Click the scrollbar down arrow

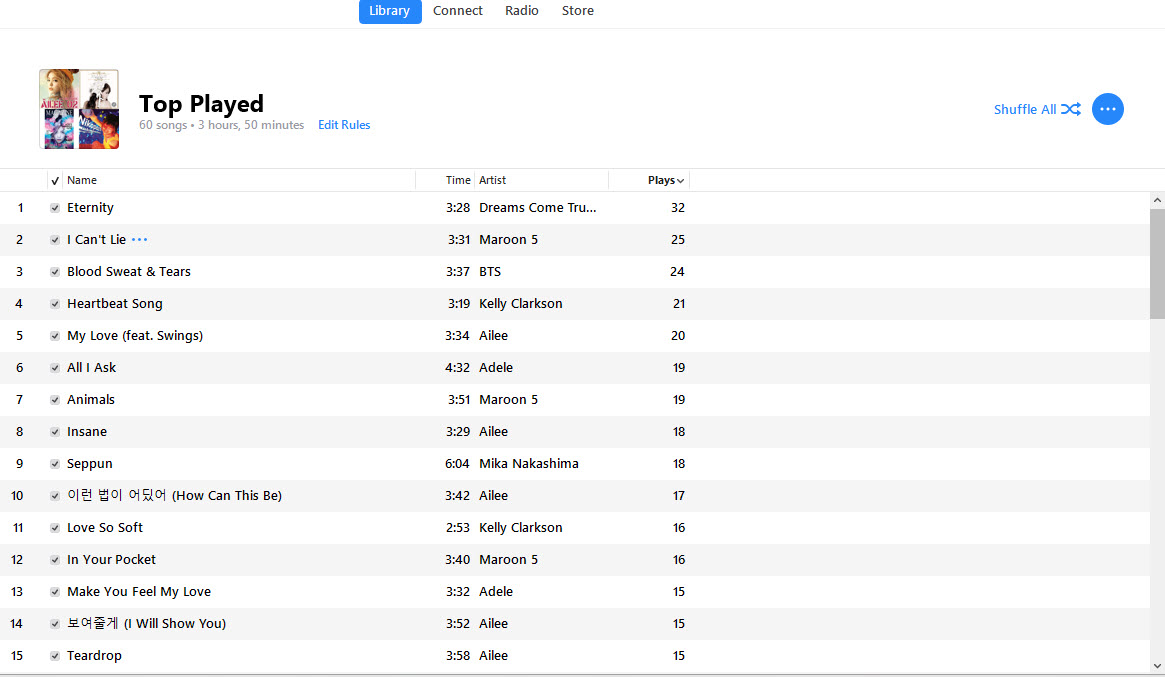[1157, 665]
